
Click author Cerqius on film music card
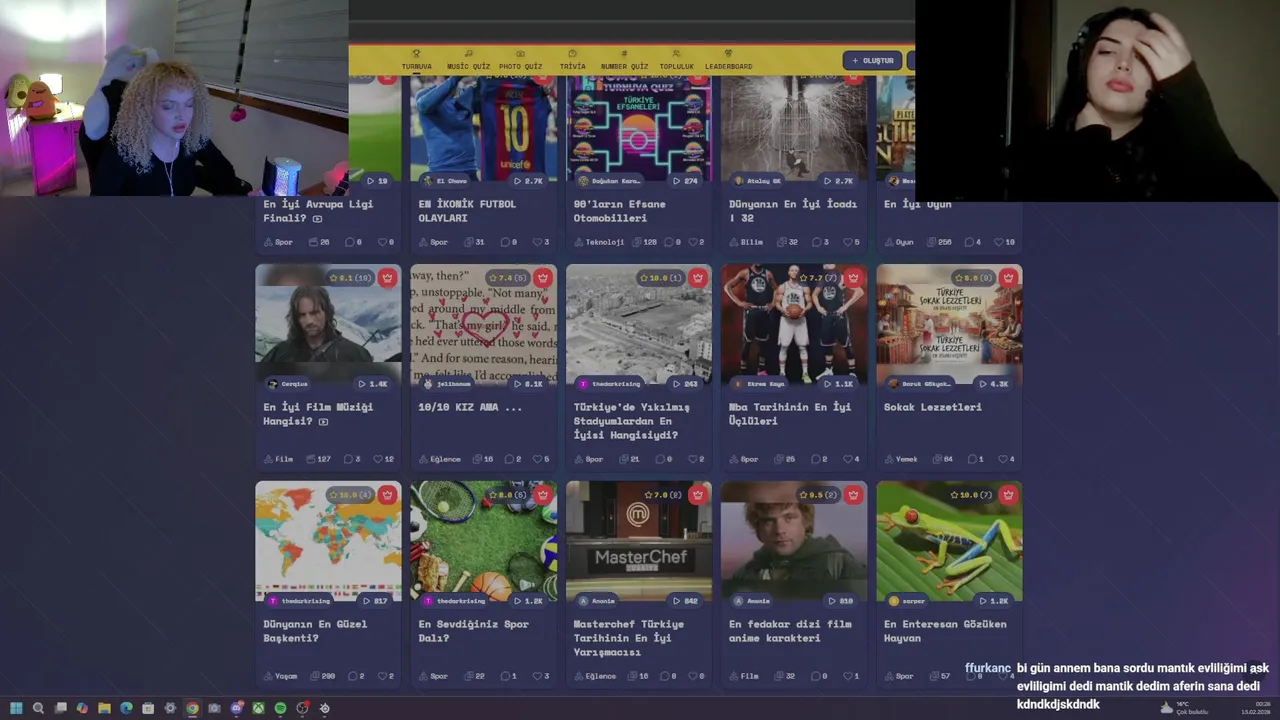pos(288,384)
